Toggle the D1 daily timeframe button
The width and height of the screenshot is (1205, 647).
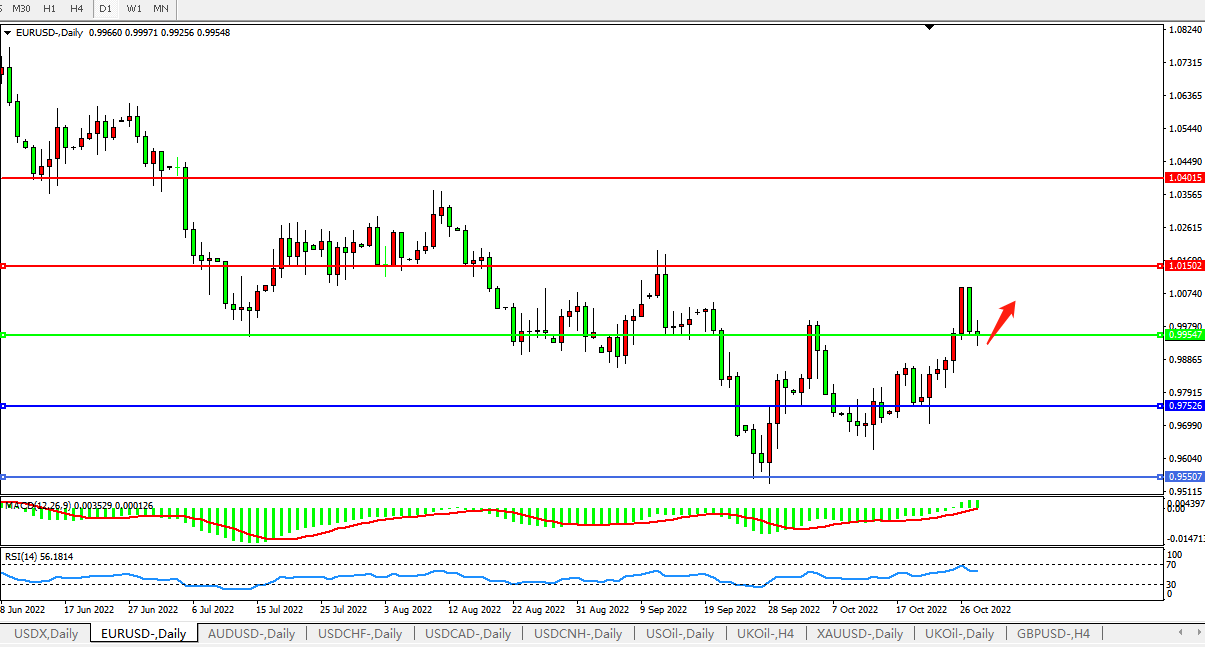coord(105,8)
